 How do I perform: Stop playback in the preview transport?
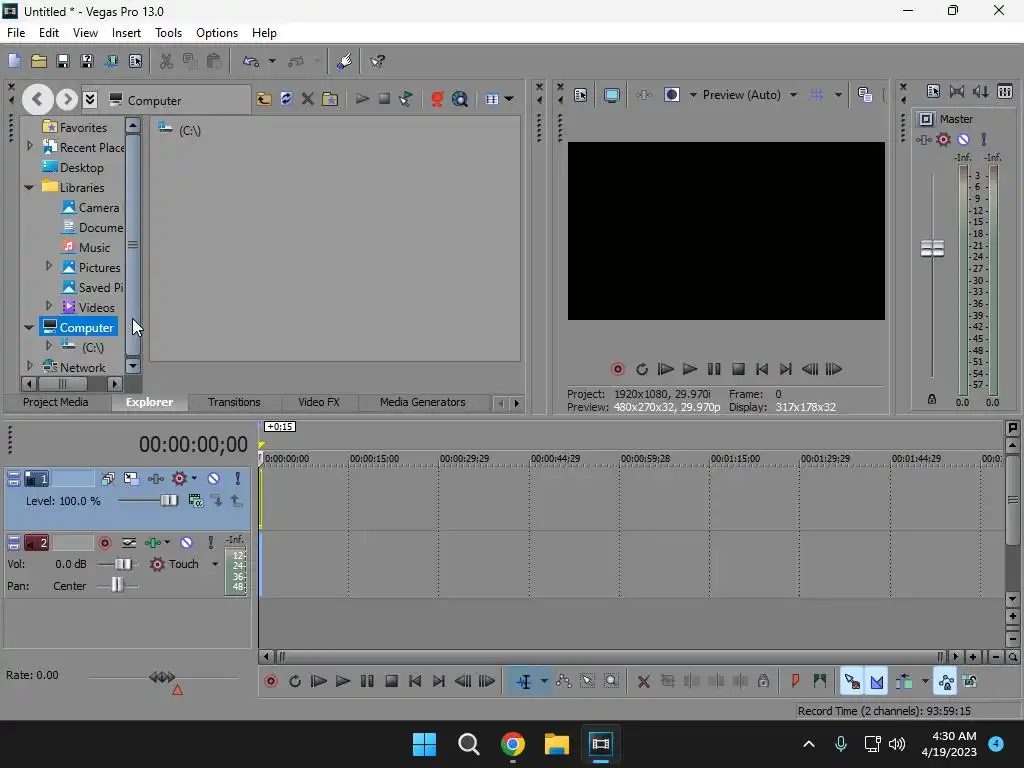(738, 369)
